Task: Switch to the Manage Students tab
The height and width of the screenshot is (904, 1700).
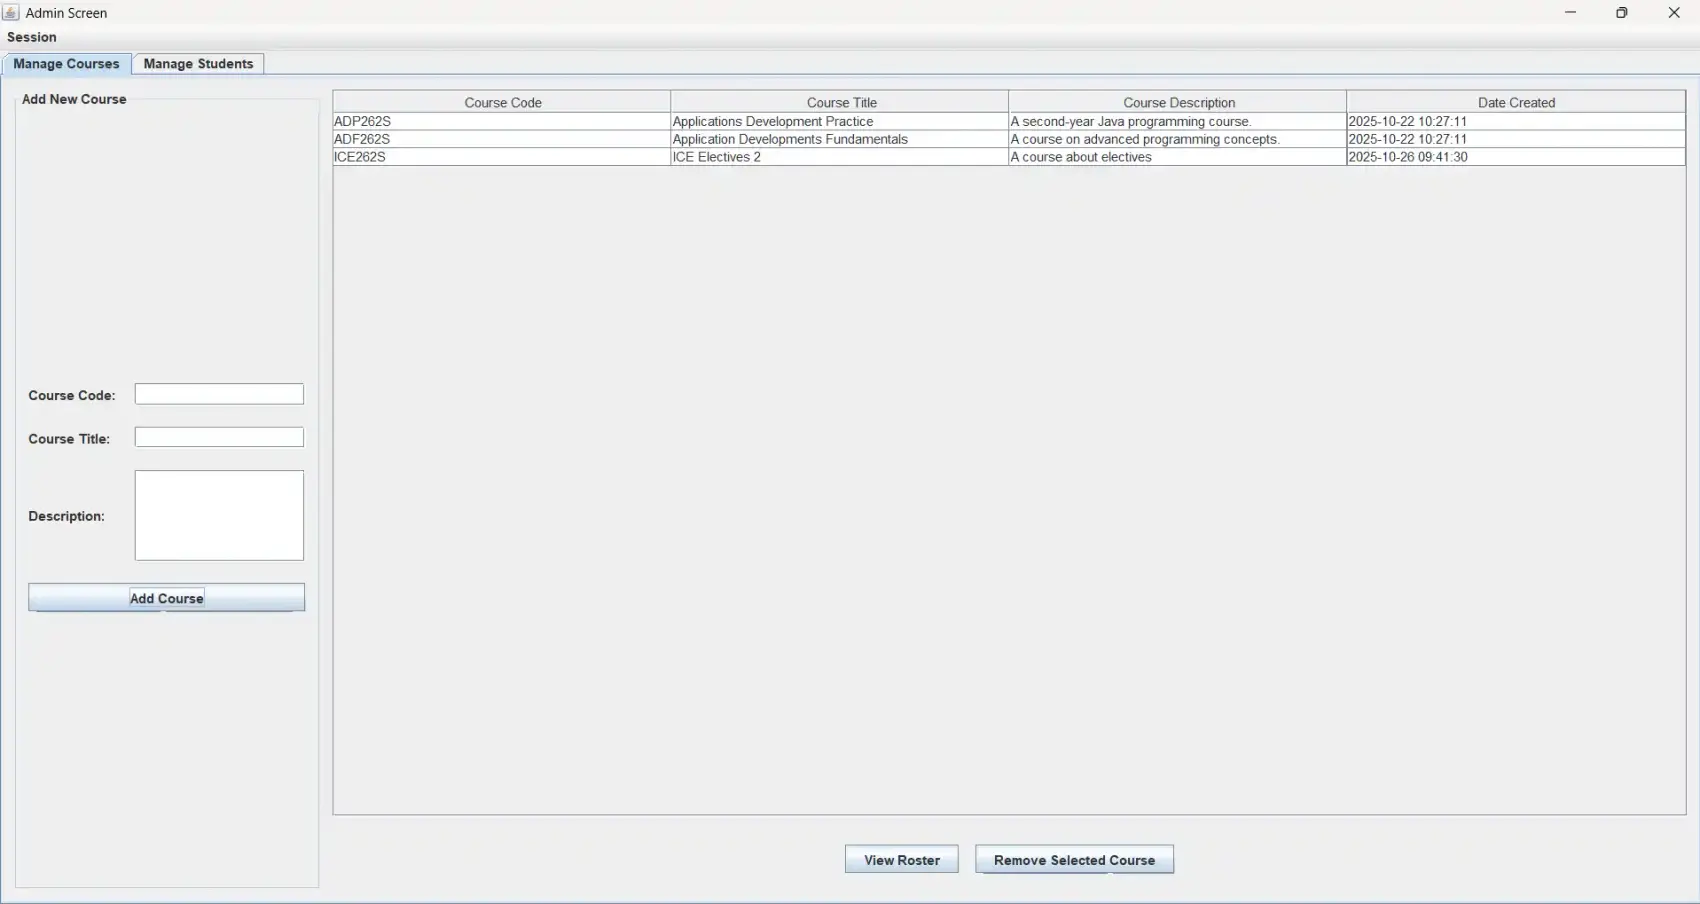Action: pos(197,63)
